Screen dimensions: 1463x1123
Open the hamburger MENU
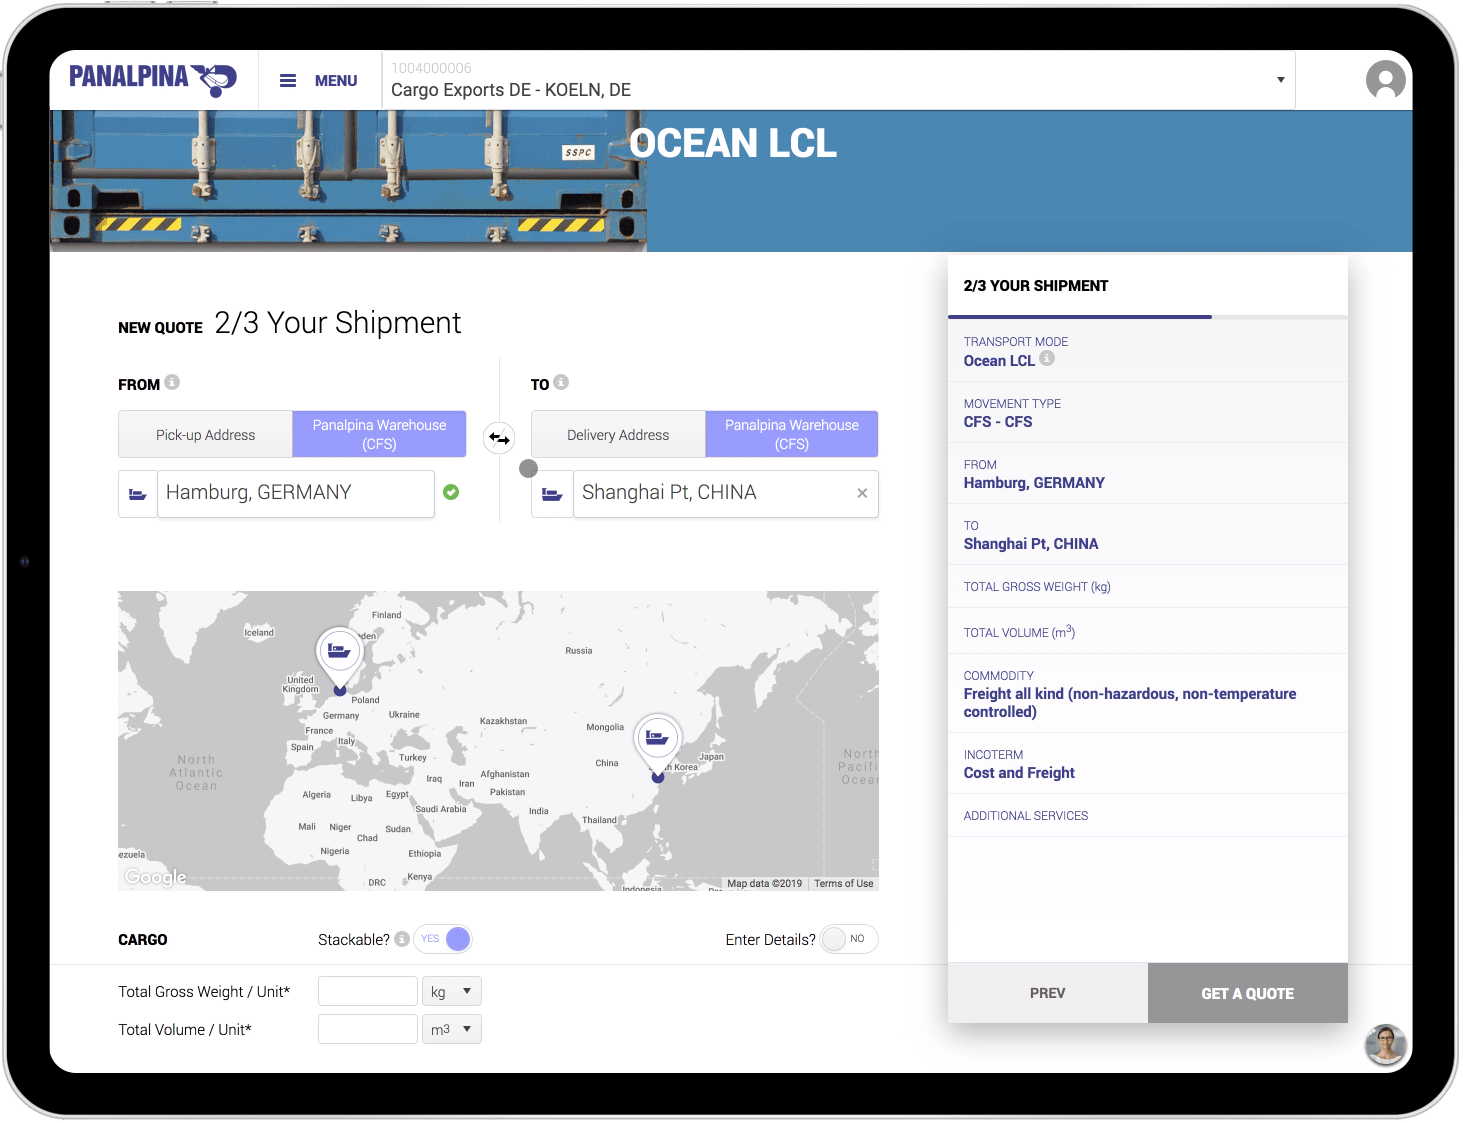[318, 81]
